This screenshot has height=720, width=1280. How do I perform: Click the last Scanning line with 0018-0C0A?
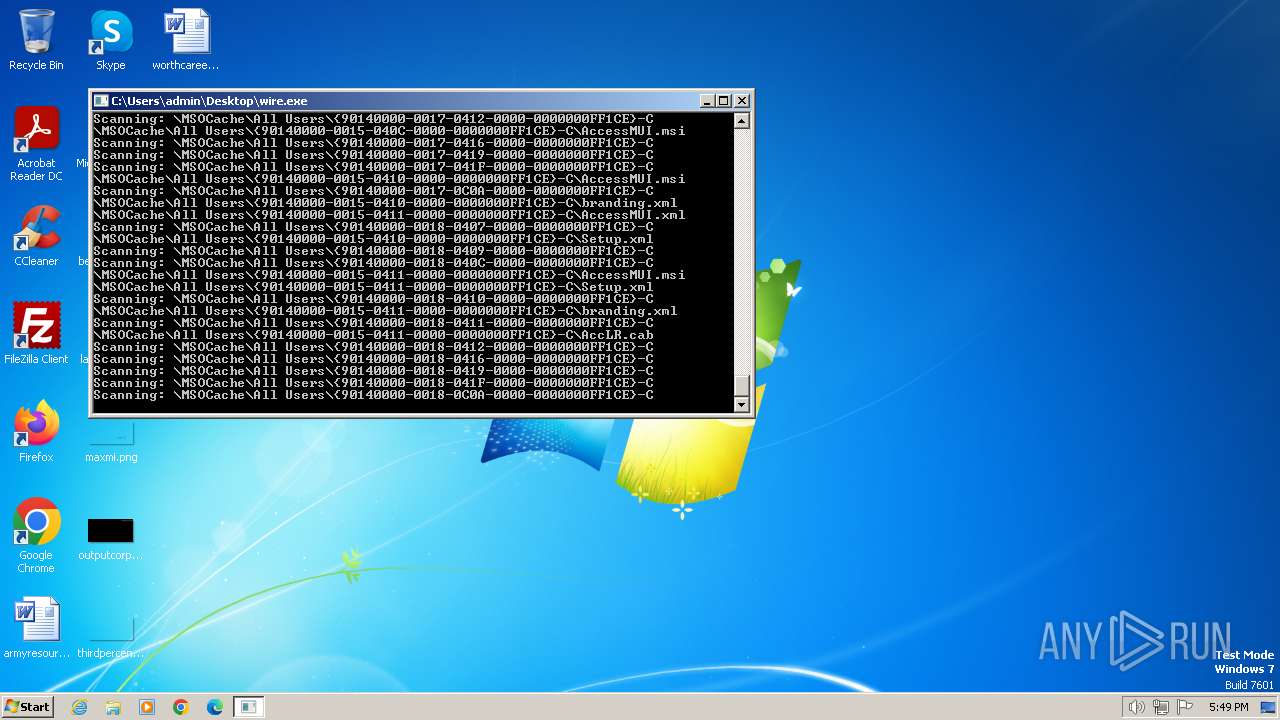point(373,395)
